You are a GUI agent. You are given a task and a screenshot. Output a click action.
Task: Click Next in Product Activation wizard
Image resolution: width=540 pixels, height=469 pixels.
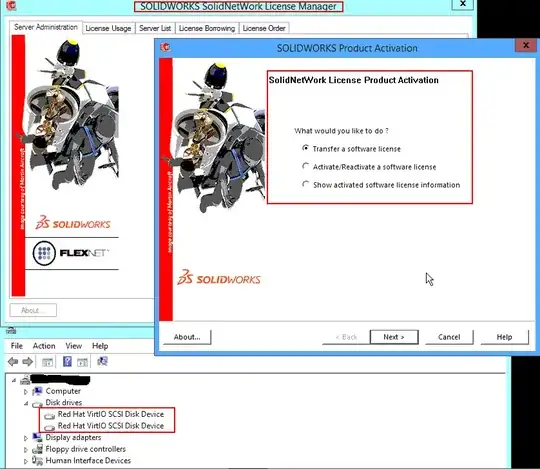[x=394, y=337]
